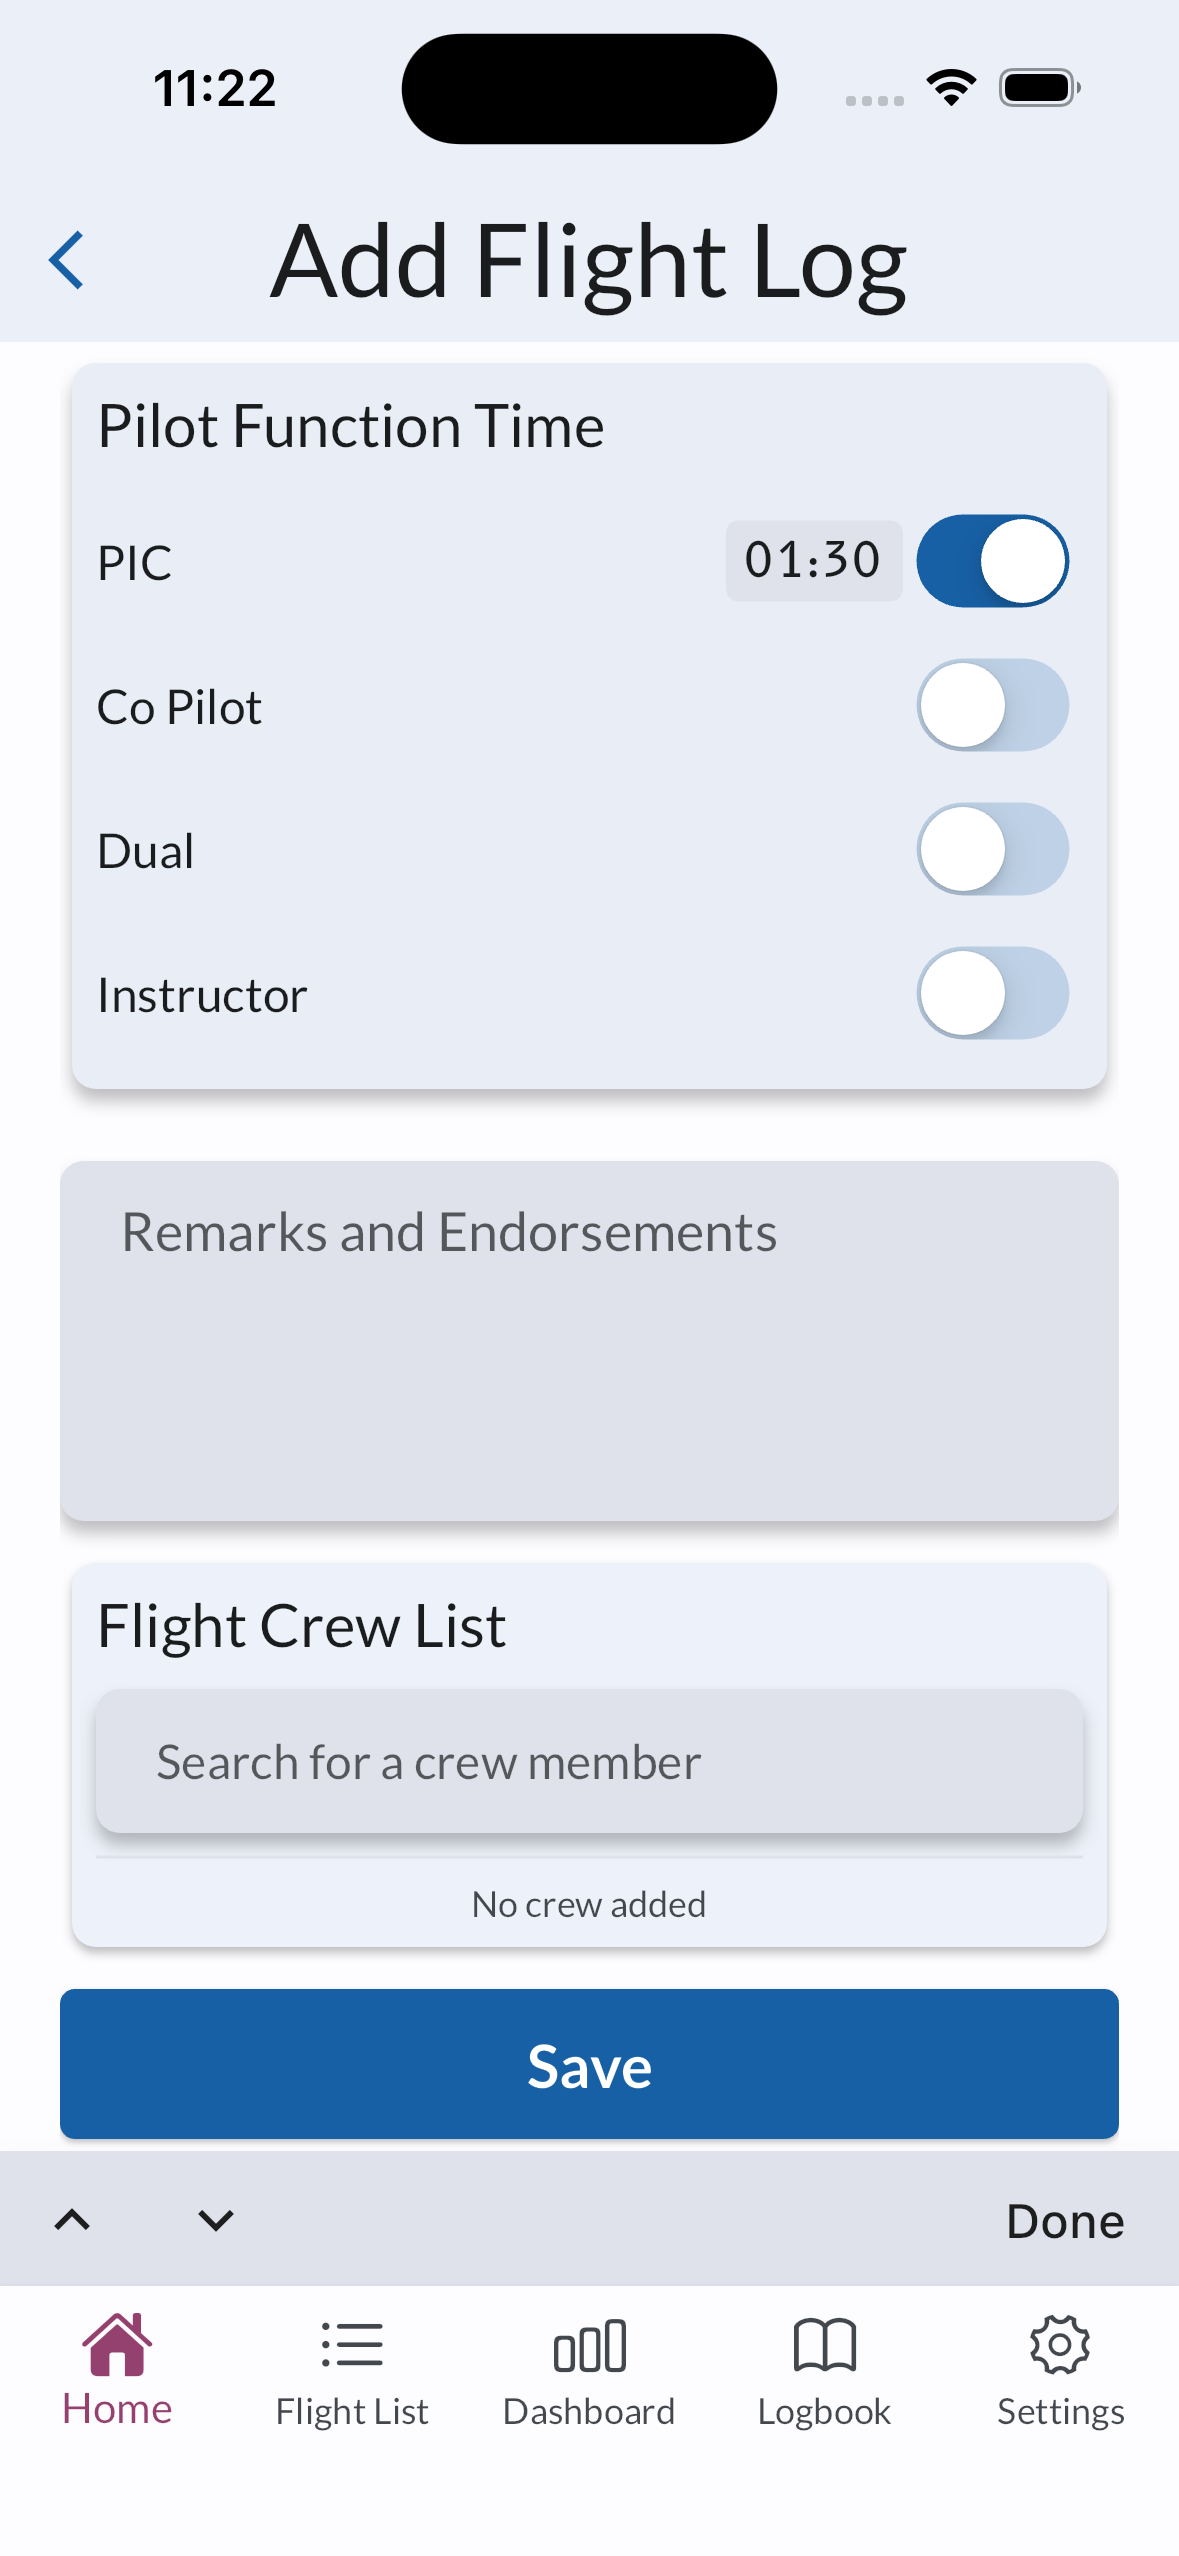Tap the Wi-Fi status icon

pyautogui.click(x=951, y=88)
